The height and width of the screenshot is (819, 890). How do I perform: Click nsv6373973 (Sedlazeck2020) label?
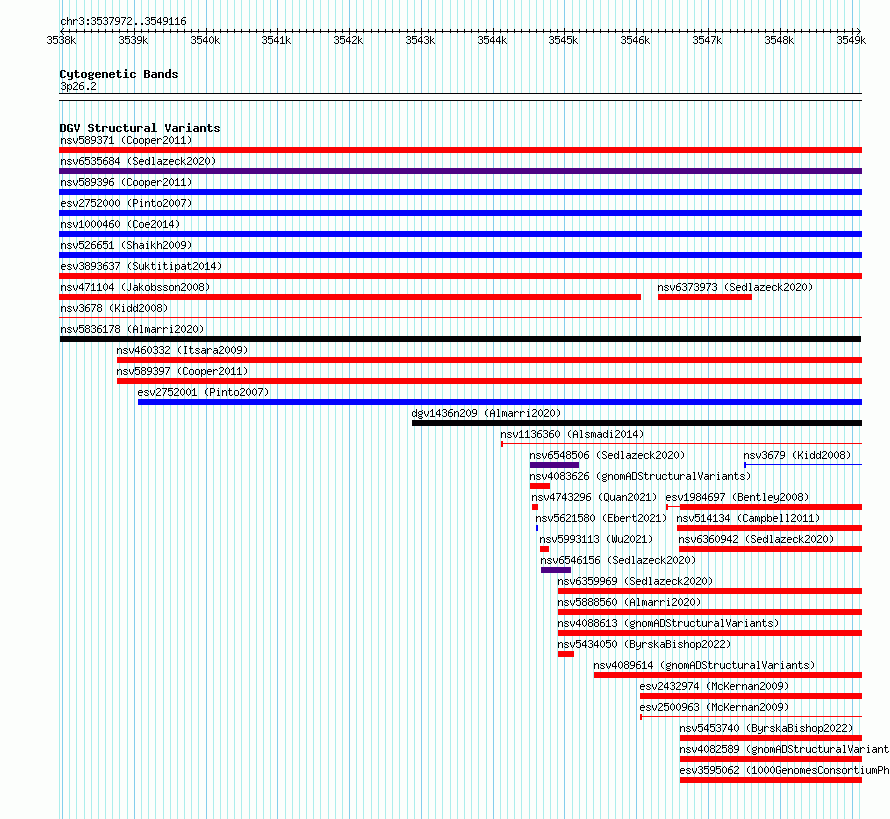pyautogui.click(x=735, y=287)
